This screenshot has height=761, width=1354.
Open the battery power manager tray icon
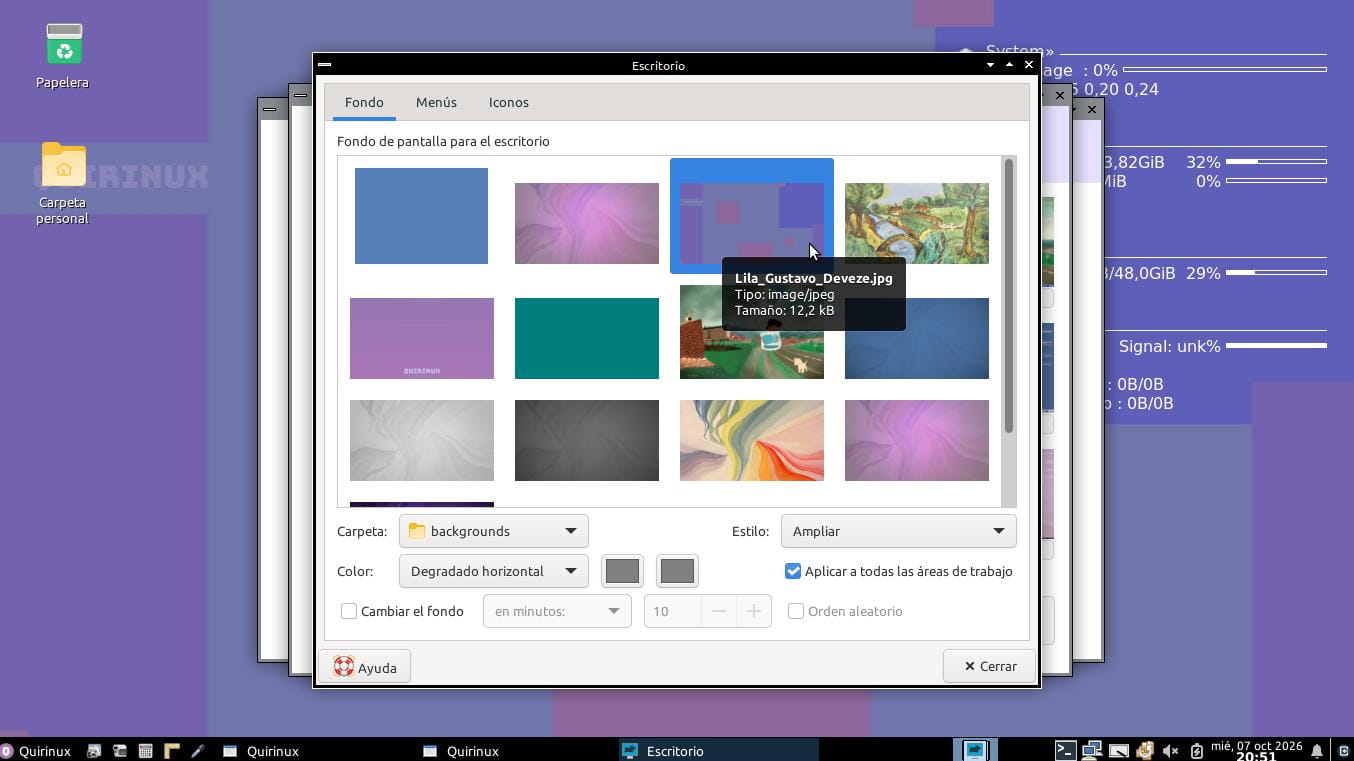tap(1197, 750)
